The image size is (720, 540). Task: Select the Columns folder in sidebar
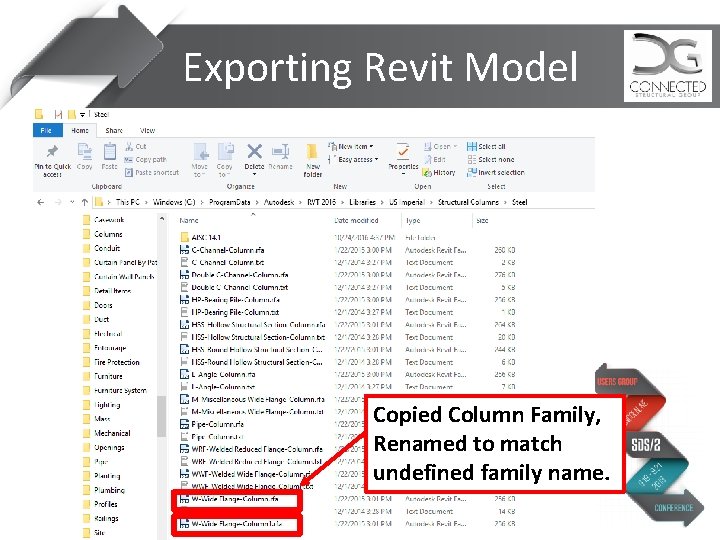click(102, 234)
